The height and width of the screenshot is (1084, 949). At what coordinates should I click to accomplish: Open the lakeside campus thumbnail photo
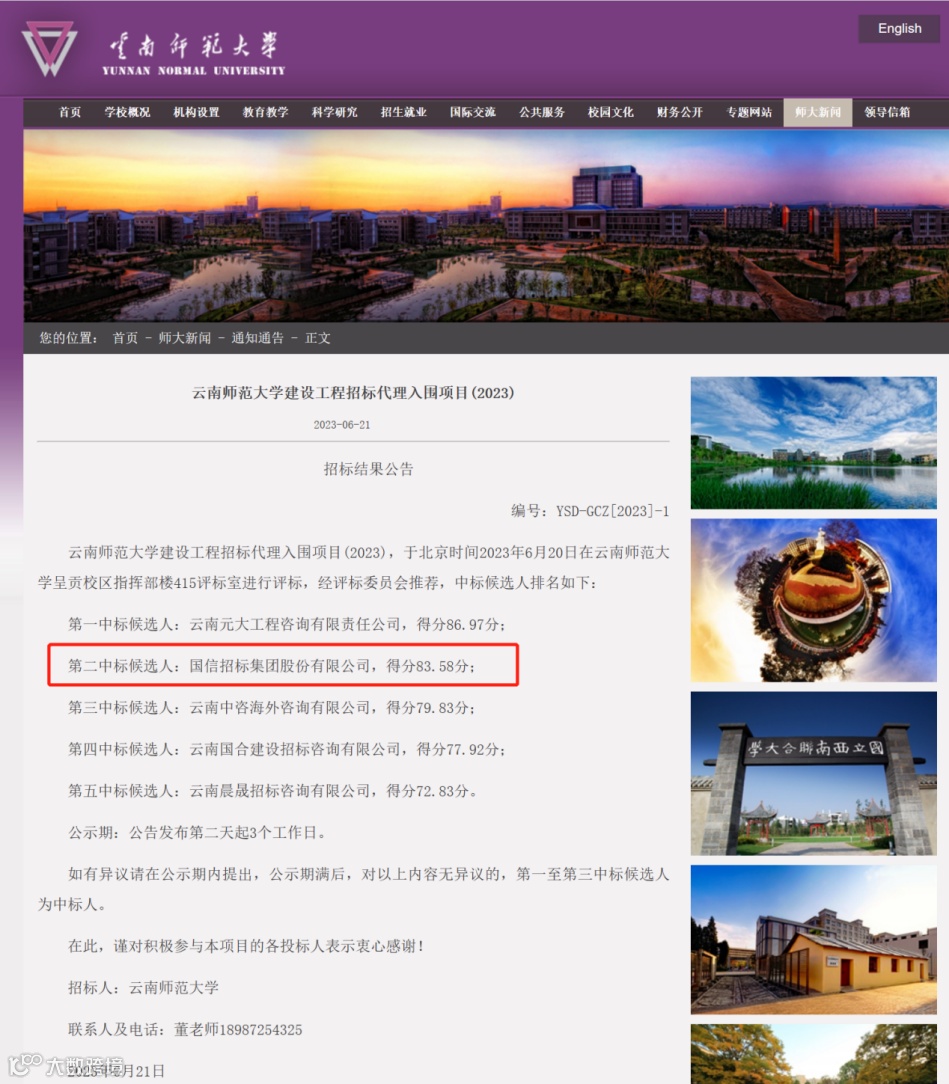pyautogui.click(x=814, y=442)
